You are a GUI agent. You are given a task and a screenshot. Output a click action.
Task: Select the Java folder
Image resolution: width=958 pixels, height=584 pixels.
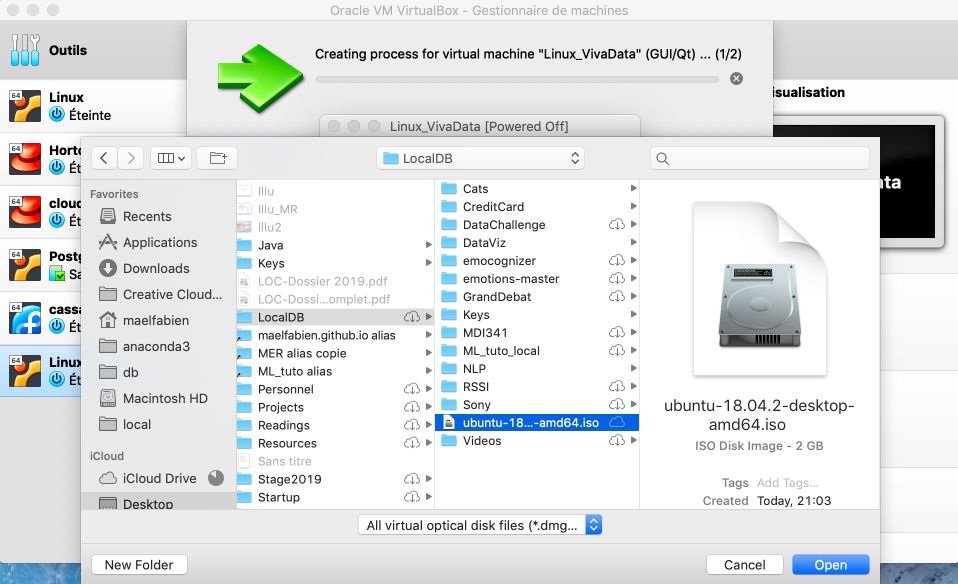[x=335, y=245]
